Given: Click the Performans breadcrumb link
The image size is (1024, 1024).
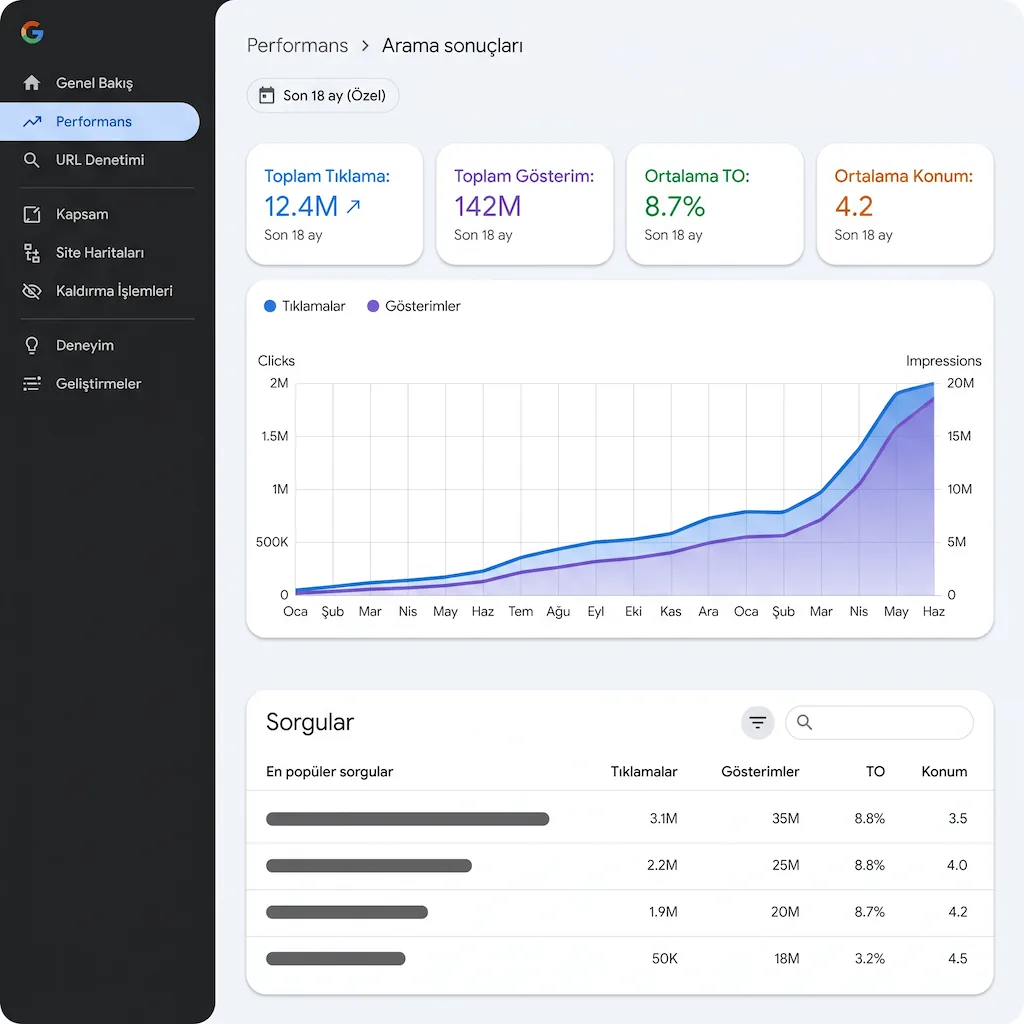Looking at the screenshot, I should (x=297, y=46).
